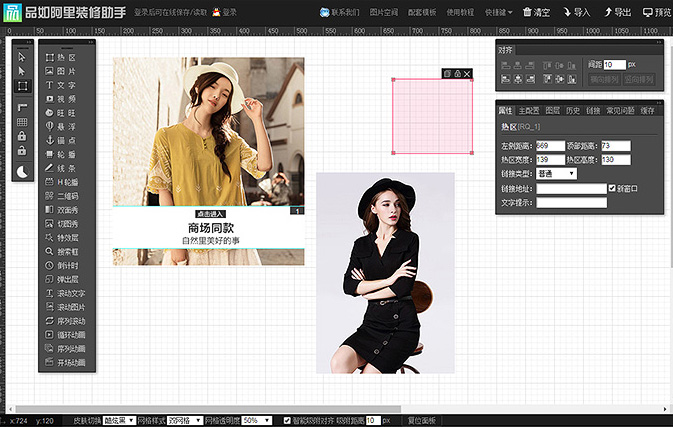Insert a 文字 text component
The image size is (673, 427).
(61, 85)
